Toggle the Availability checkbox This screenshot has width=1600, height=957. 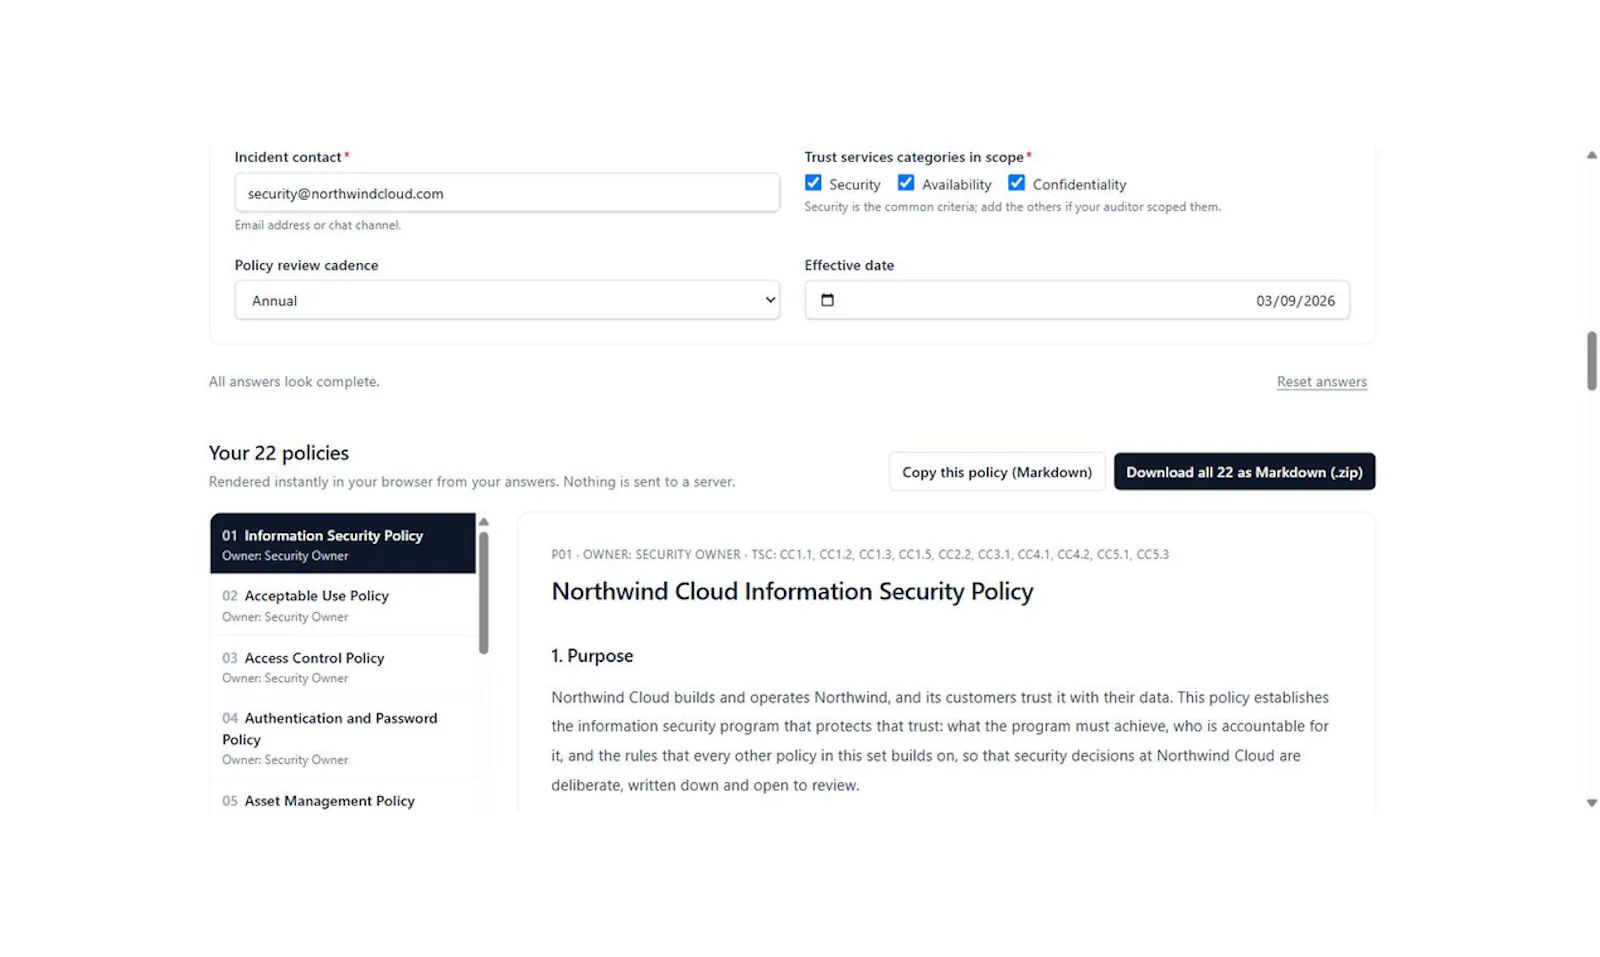[x=906, y=183]
